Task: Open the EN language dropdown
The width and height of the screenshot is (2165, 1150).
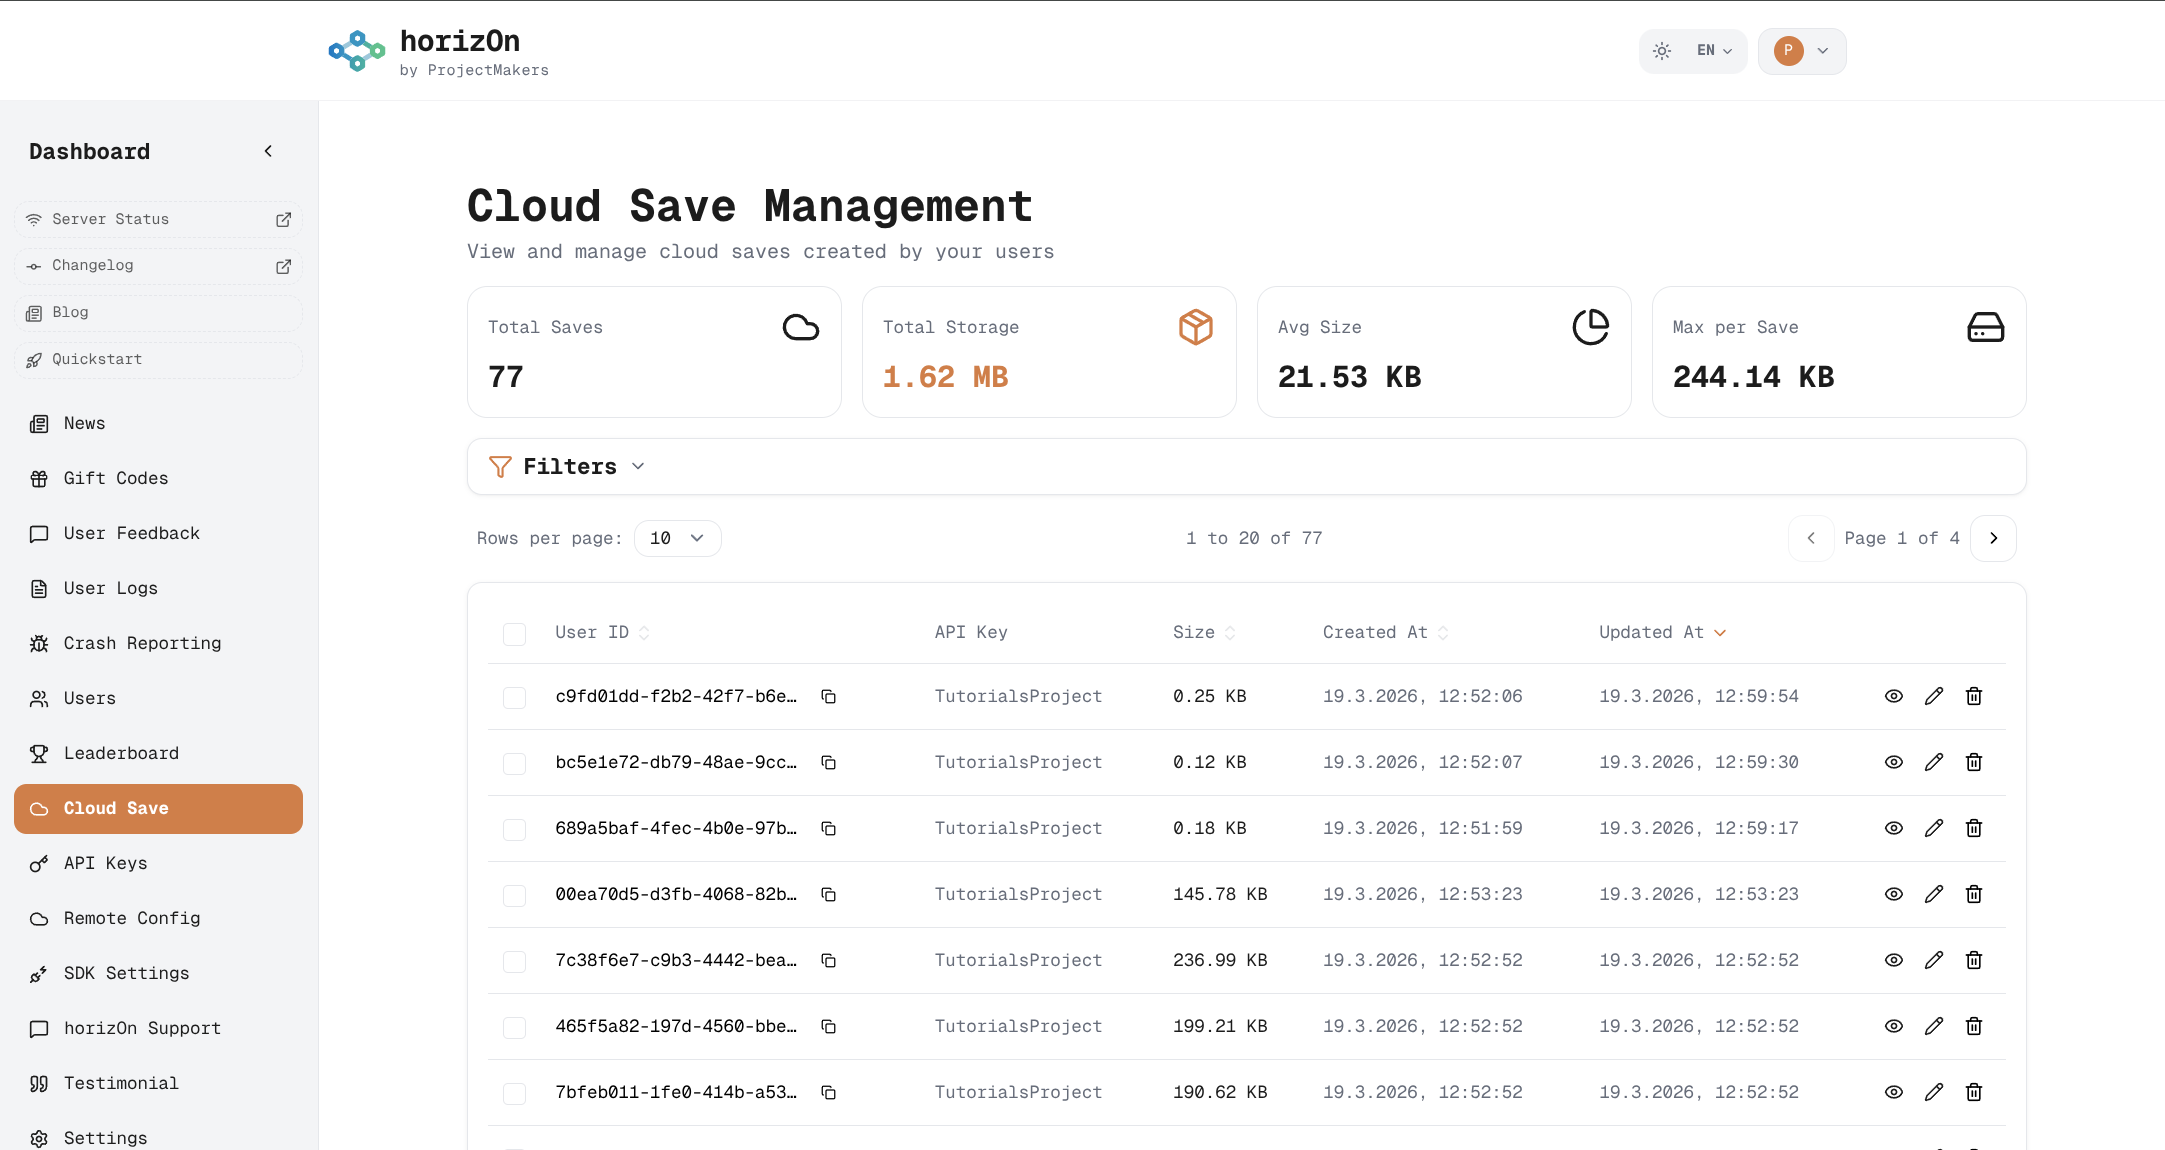Action: click(1714, 51)
